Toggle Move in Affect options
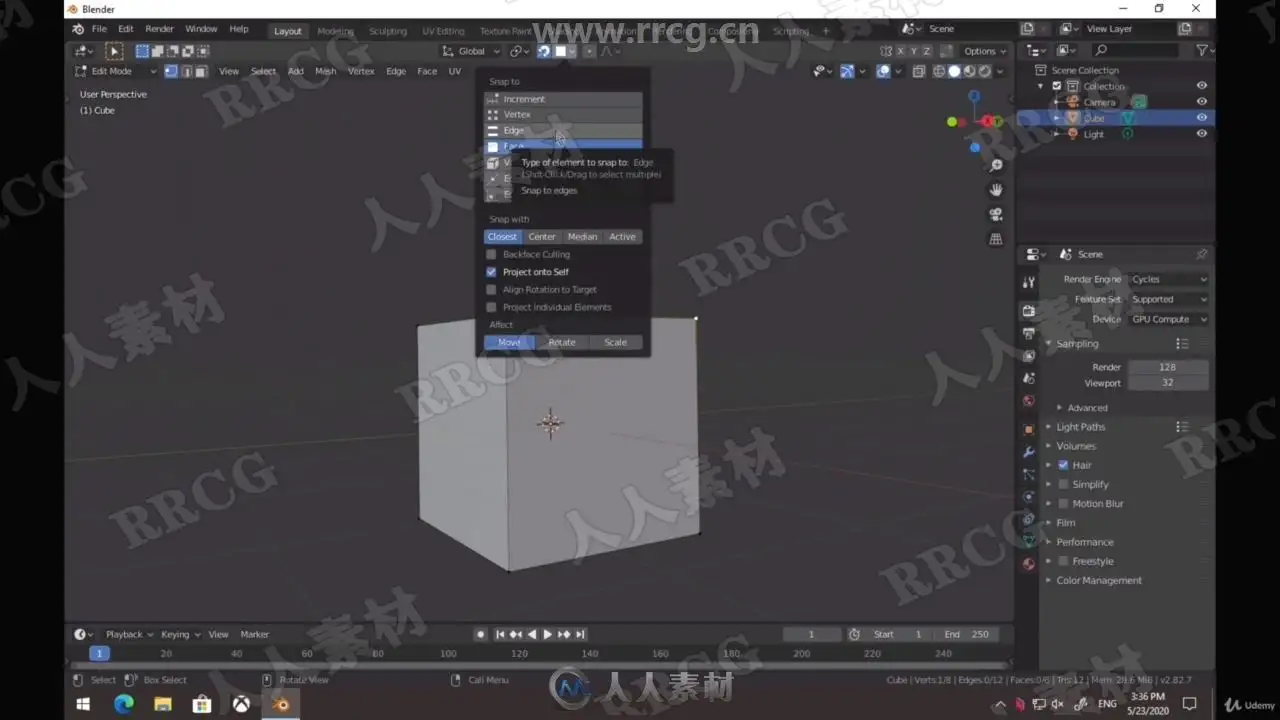 (x=509, y=342)
